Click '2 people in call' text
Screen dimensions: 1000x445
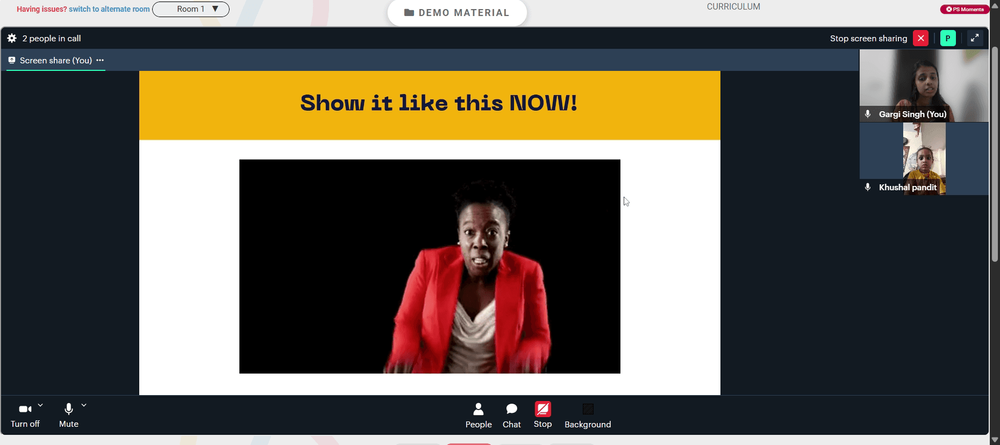point(52,38)
